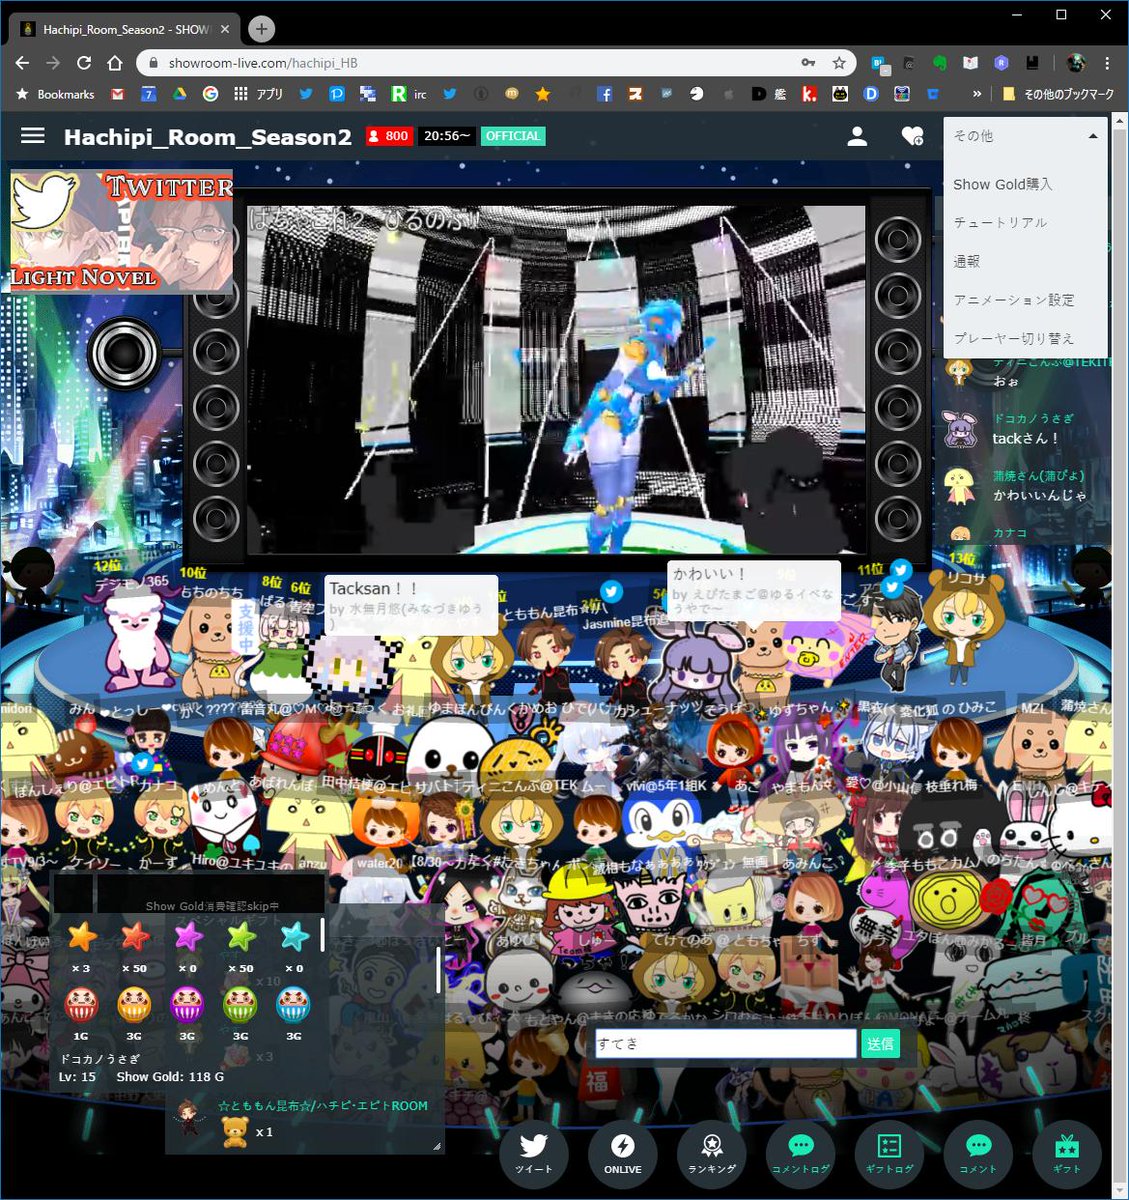1129x1200 pixels.
Task: Open new browser tab with plus button
Action: [x=261, y=29]
